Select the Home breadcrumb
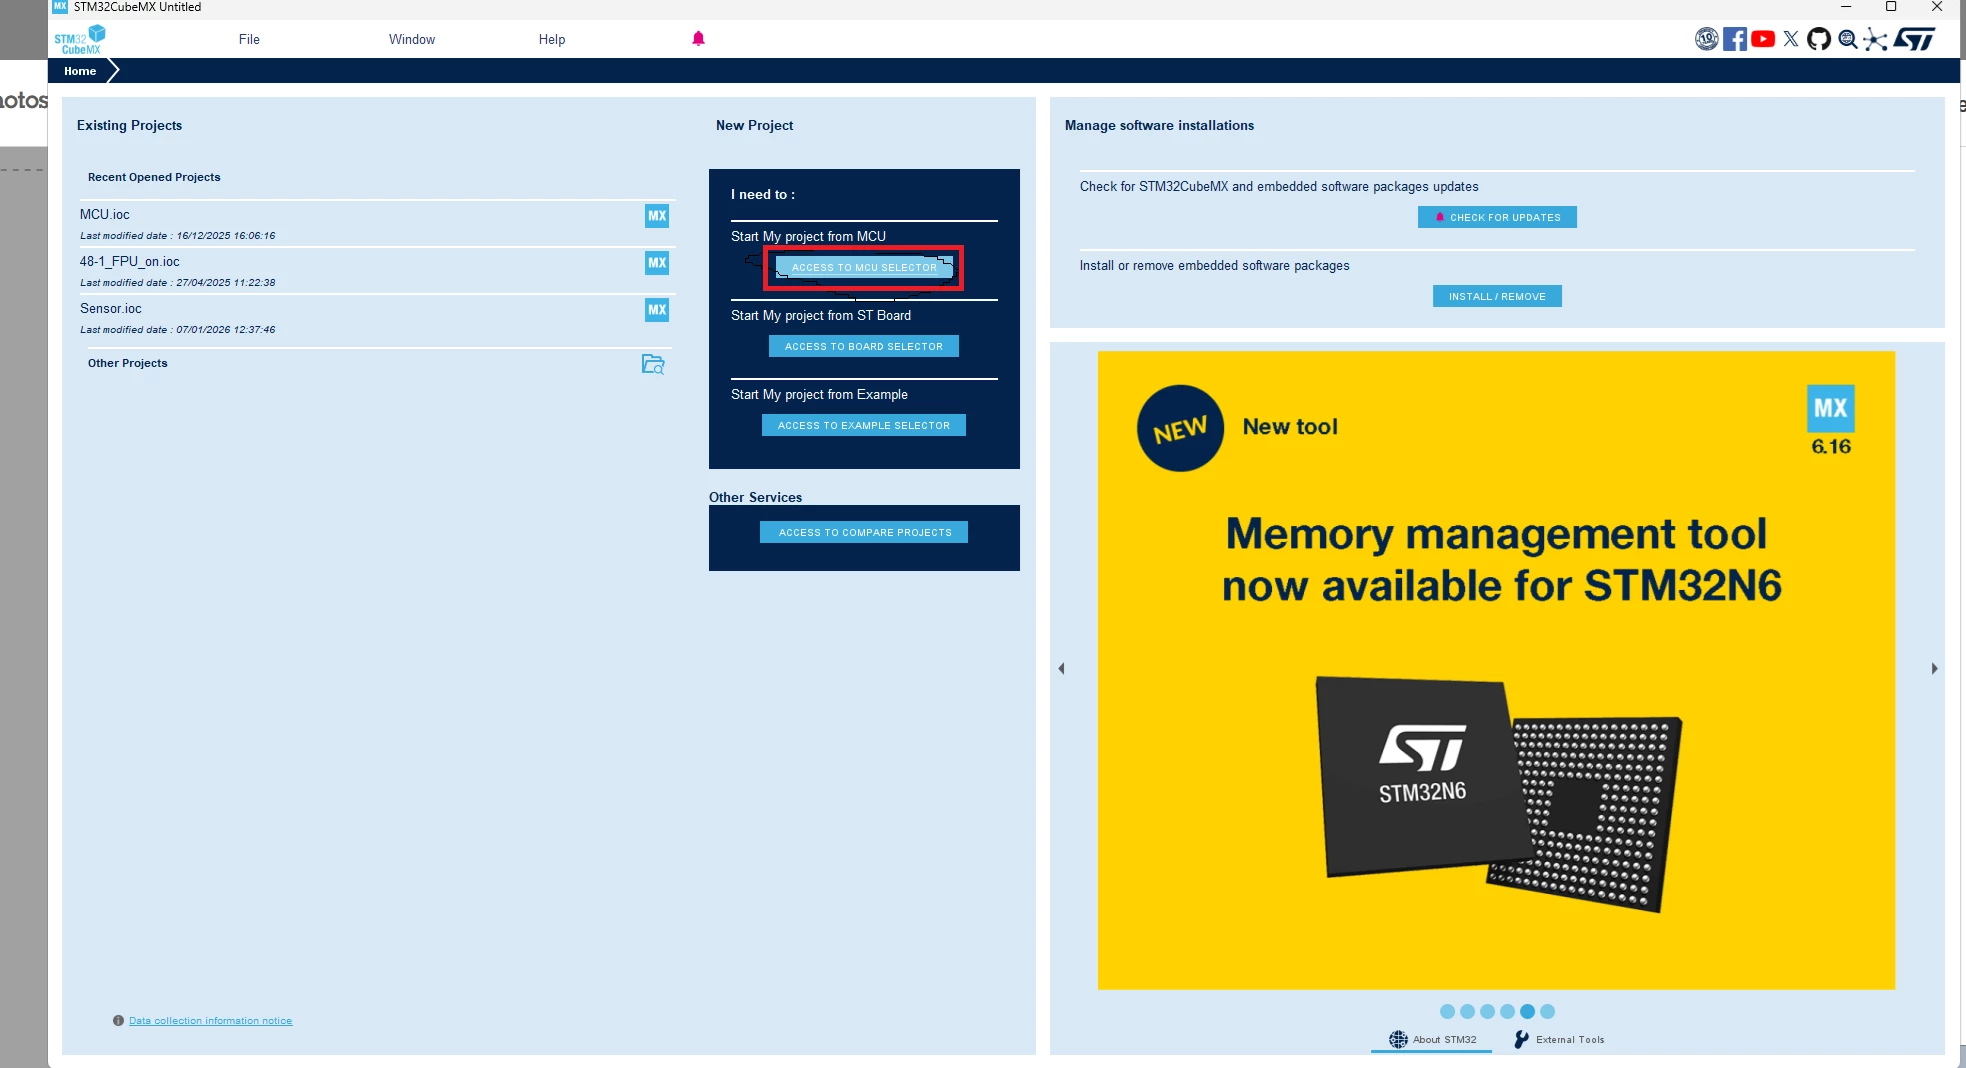This screenshot has width=1966, height=1068. click(x=80, y=71)
